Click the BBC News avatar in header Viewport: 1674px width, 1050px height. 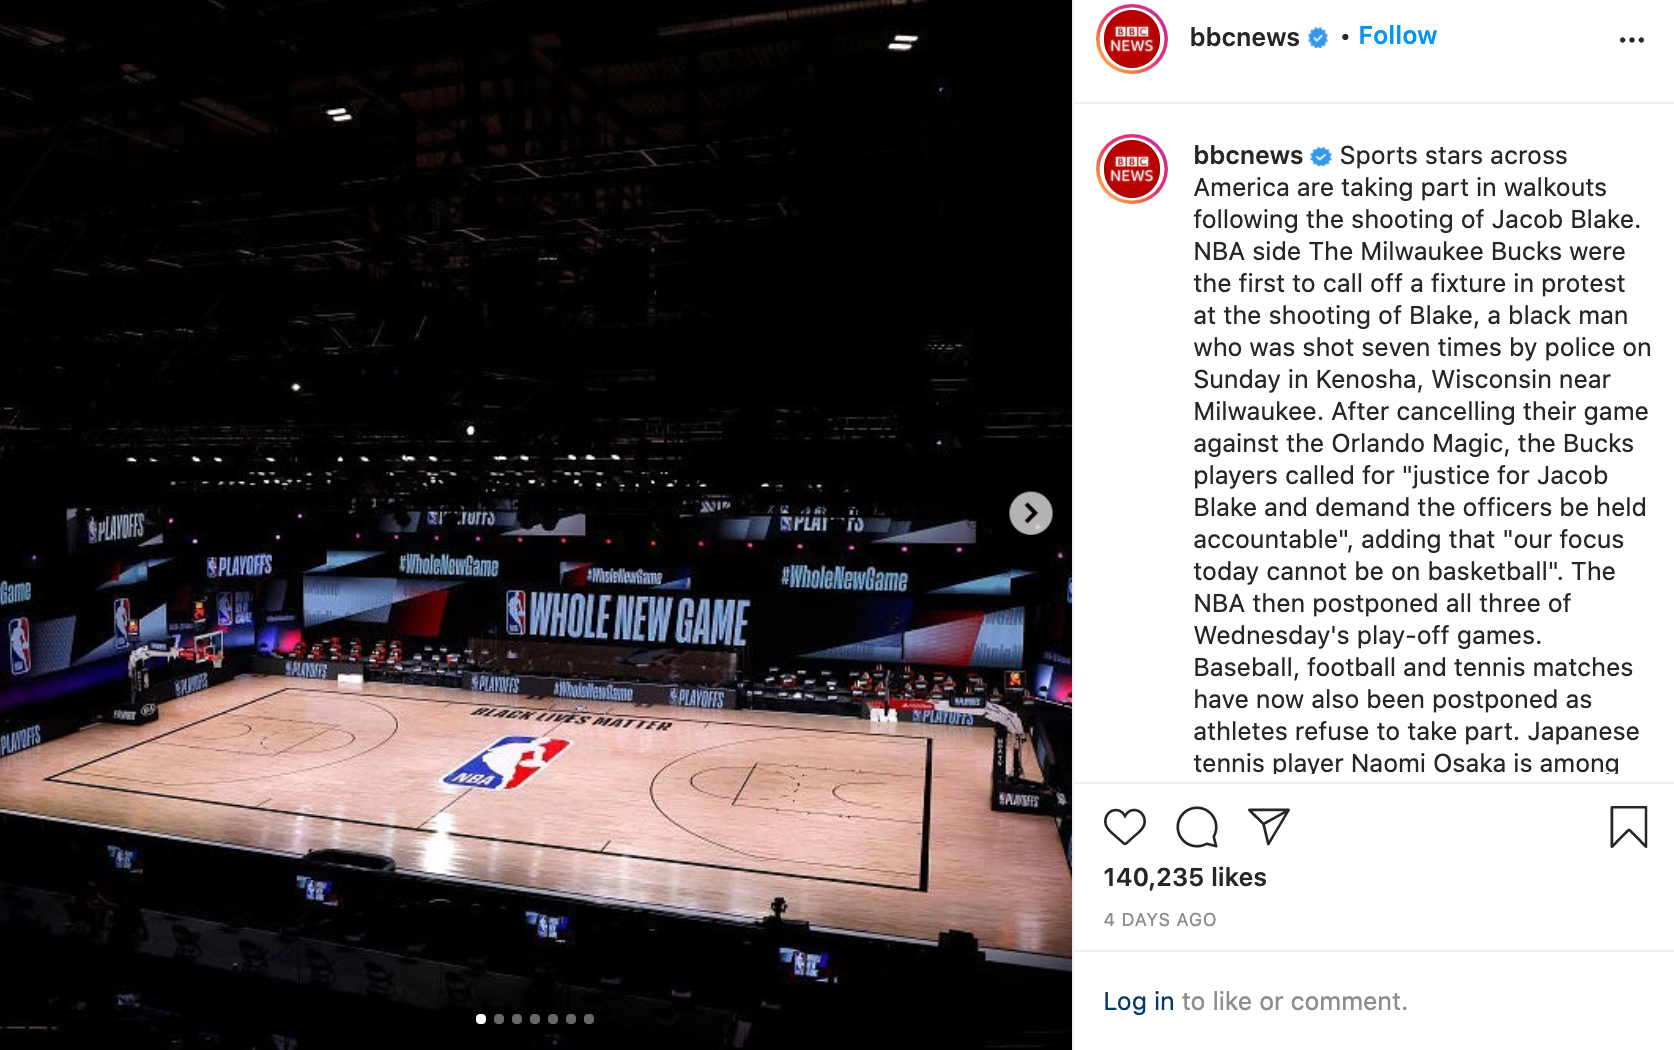click(x=1132, y=39)
